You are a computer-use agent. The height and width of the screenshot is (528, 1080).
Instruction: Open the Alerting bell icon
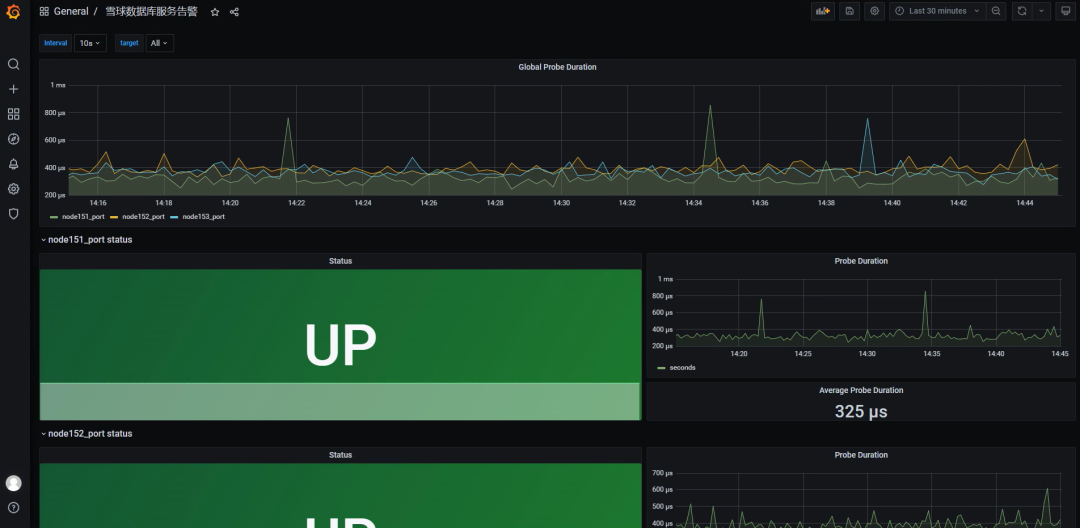coord(13,164)
